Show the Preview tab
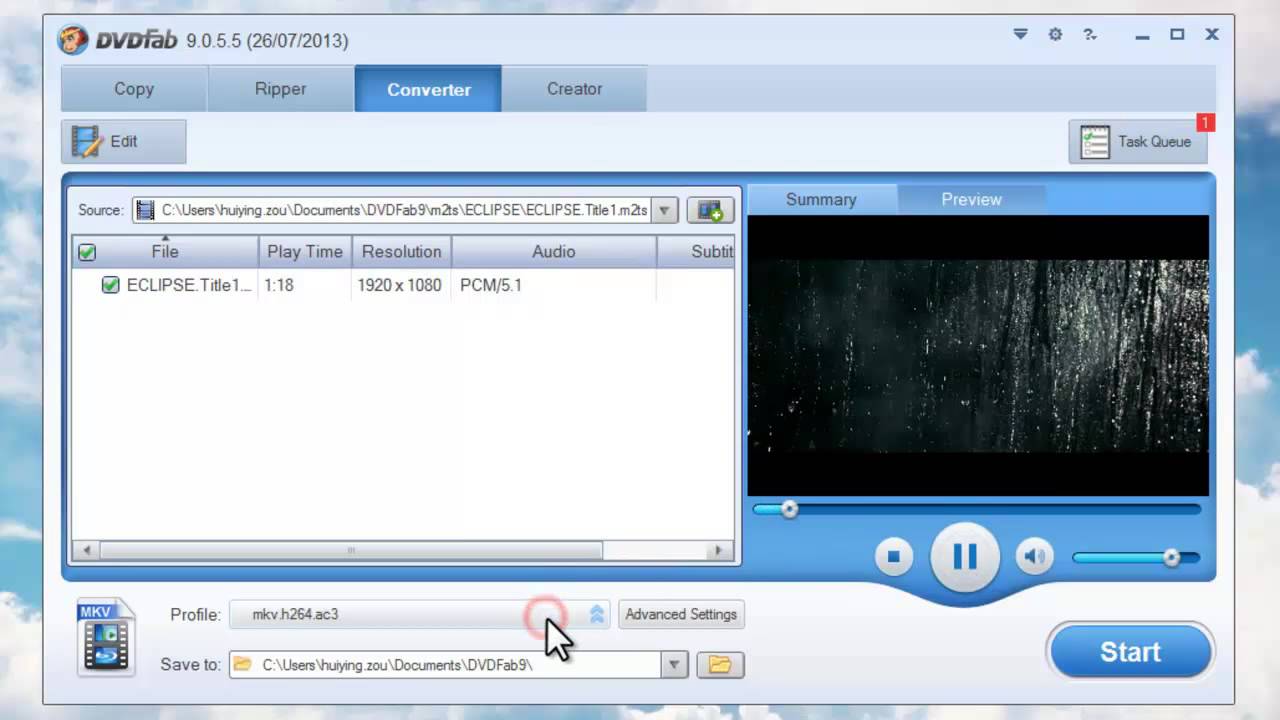This screenshot has height=720, width=1280. pos(971,199)
